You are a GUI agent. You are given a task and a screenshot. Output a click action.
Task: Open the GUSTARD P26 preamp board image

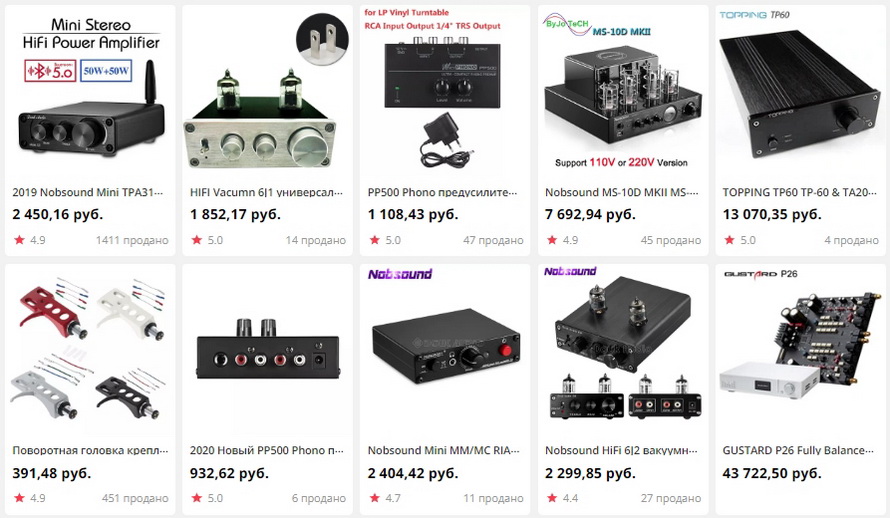point(800,349)
